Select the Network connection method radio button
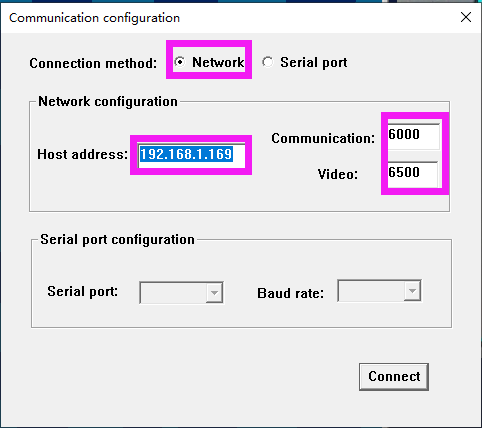Image resolution: width=482 pixels, height=428 pixels. point(180,62)
